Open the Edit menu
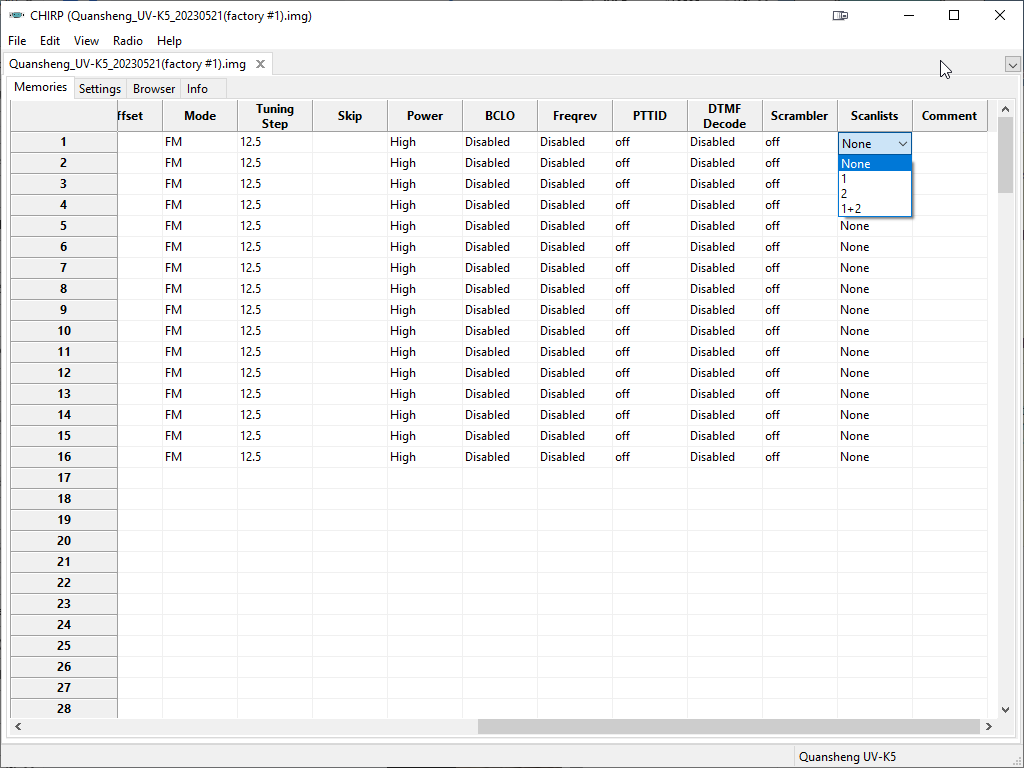The height and width of the screenshot is (768, 1024). (50, 40)
